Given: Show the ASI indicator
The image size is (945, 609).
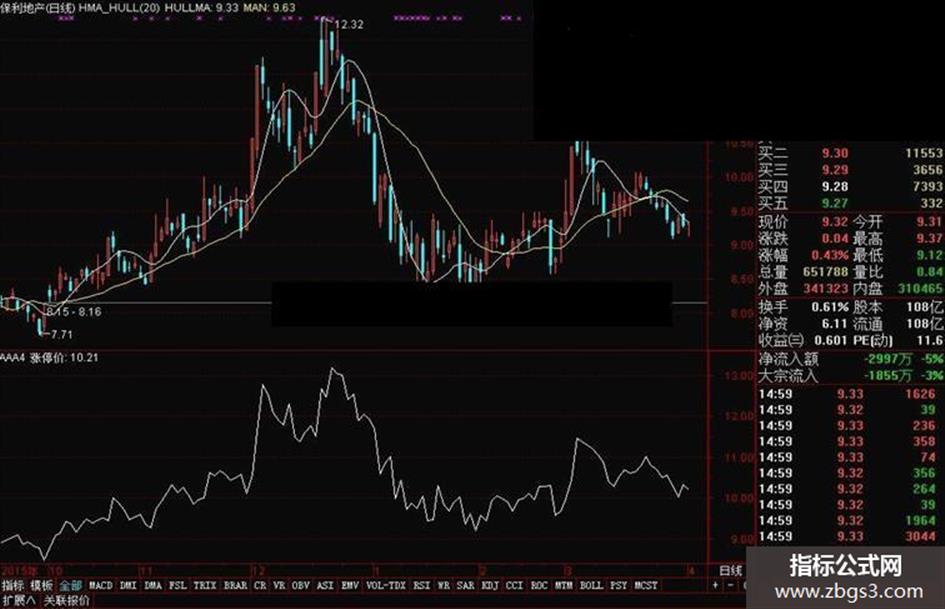Looking at the screenshot, I should pos(325,585).
